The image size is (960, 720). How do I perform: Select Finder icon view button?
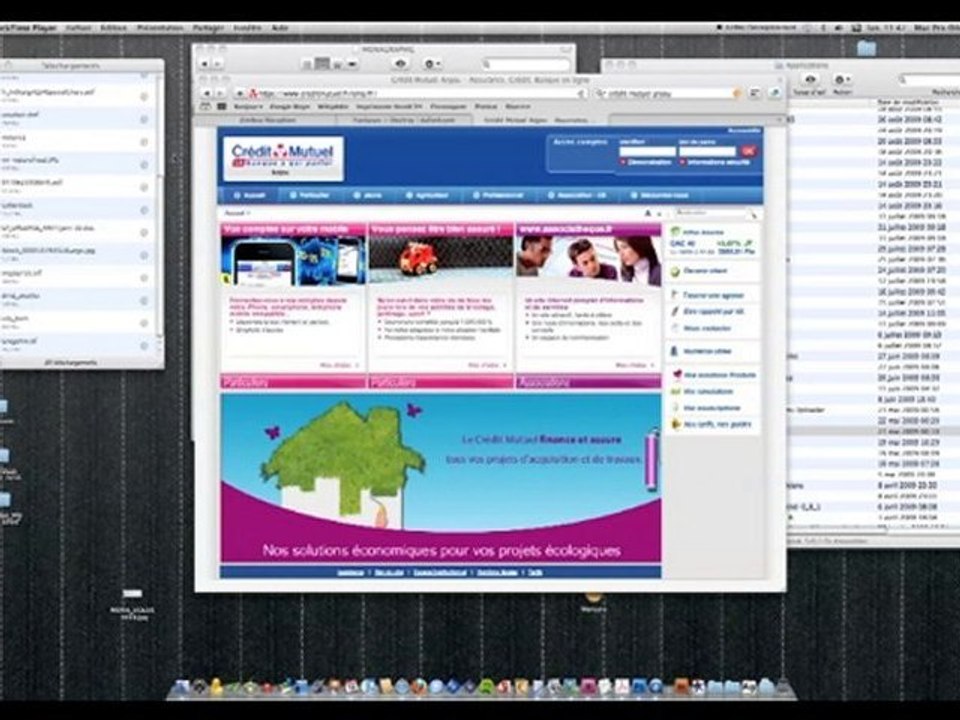[307, 64]
